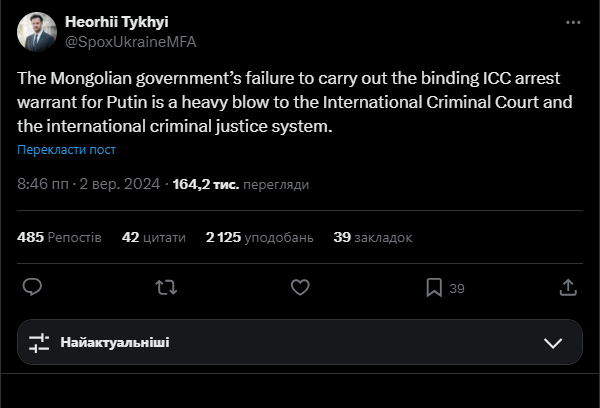View the 485 Репостів list
This screenshot has width=600, height=408.
click(x=59, y=238)
